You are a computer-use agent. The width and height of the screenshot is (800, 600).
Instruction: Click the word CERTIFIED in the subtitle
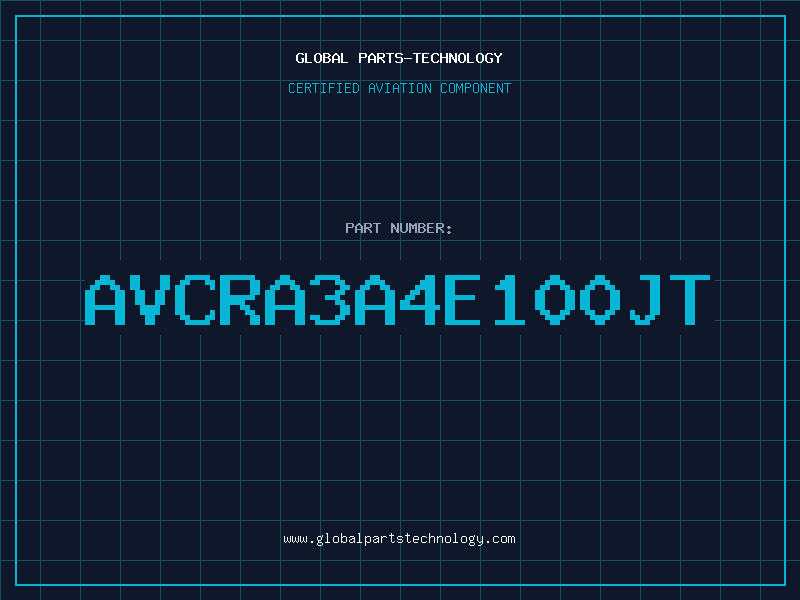pos(323,88)
